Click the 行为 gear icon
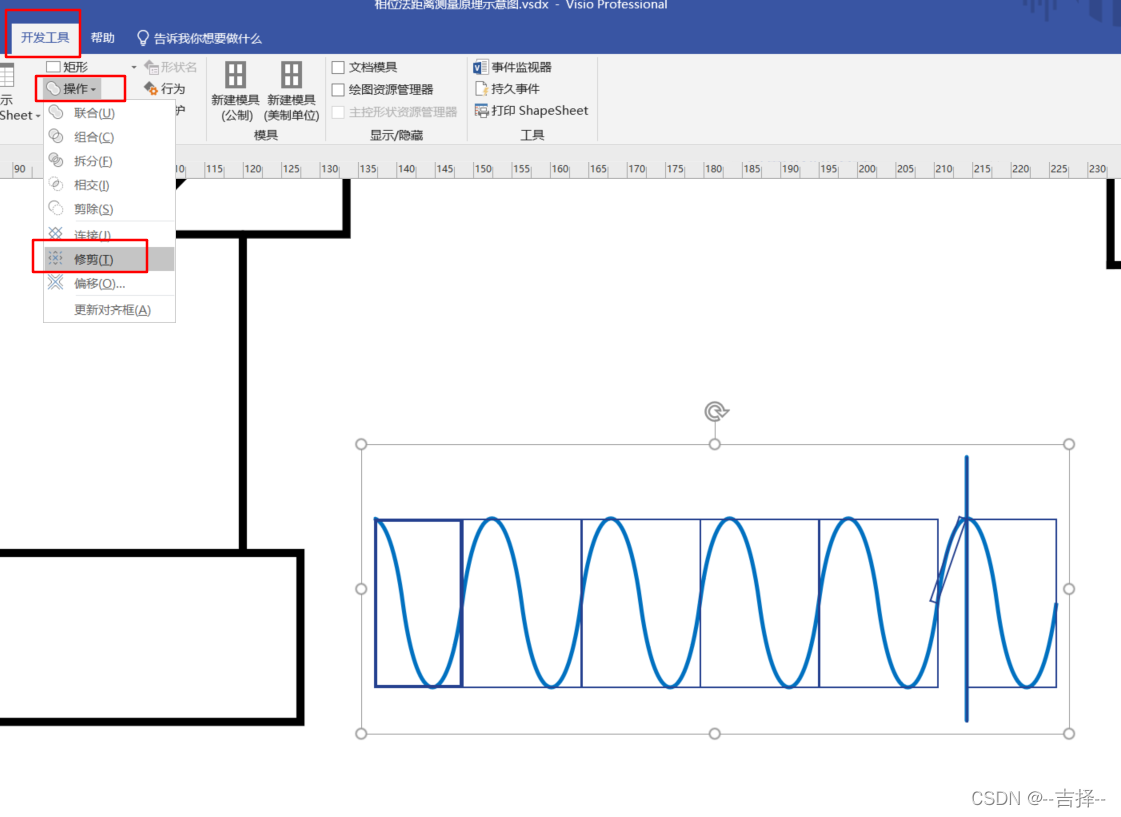The image size is (1121, 817). coord(151,89)
